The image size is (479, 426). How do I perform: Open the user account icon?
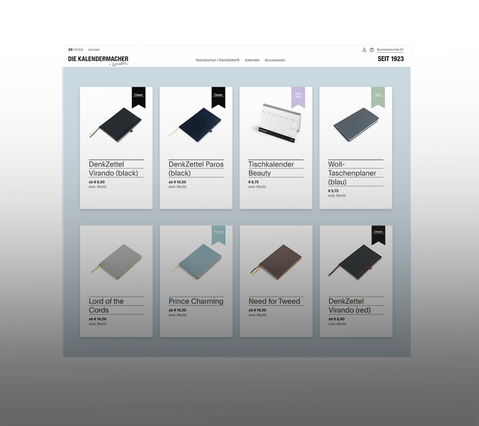[364, 50]
